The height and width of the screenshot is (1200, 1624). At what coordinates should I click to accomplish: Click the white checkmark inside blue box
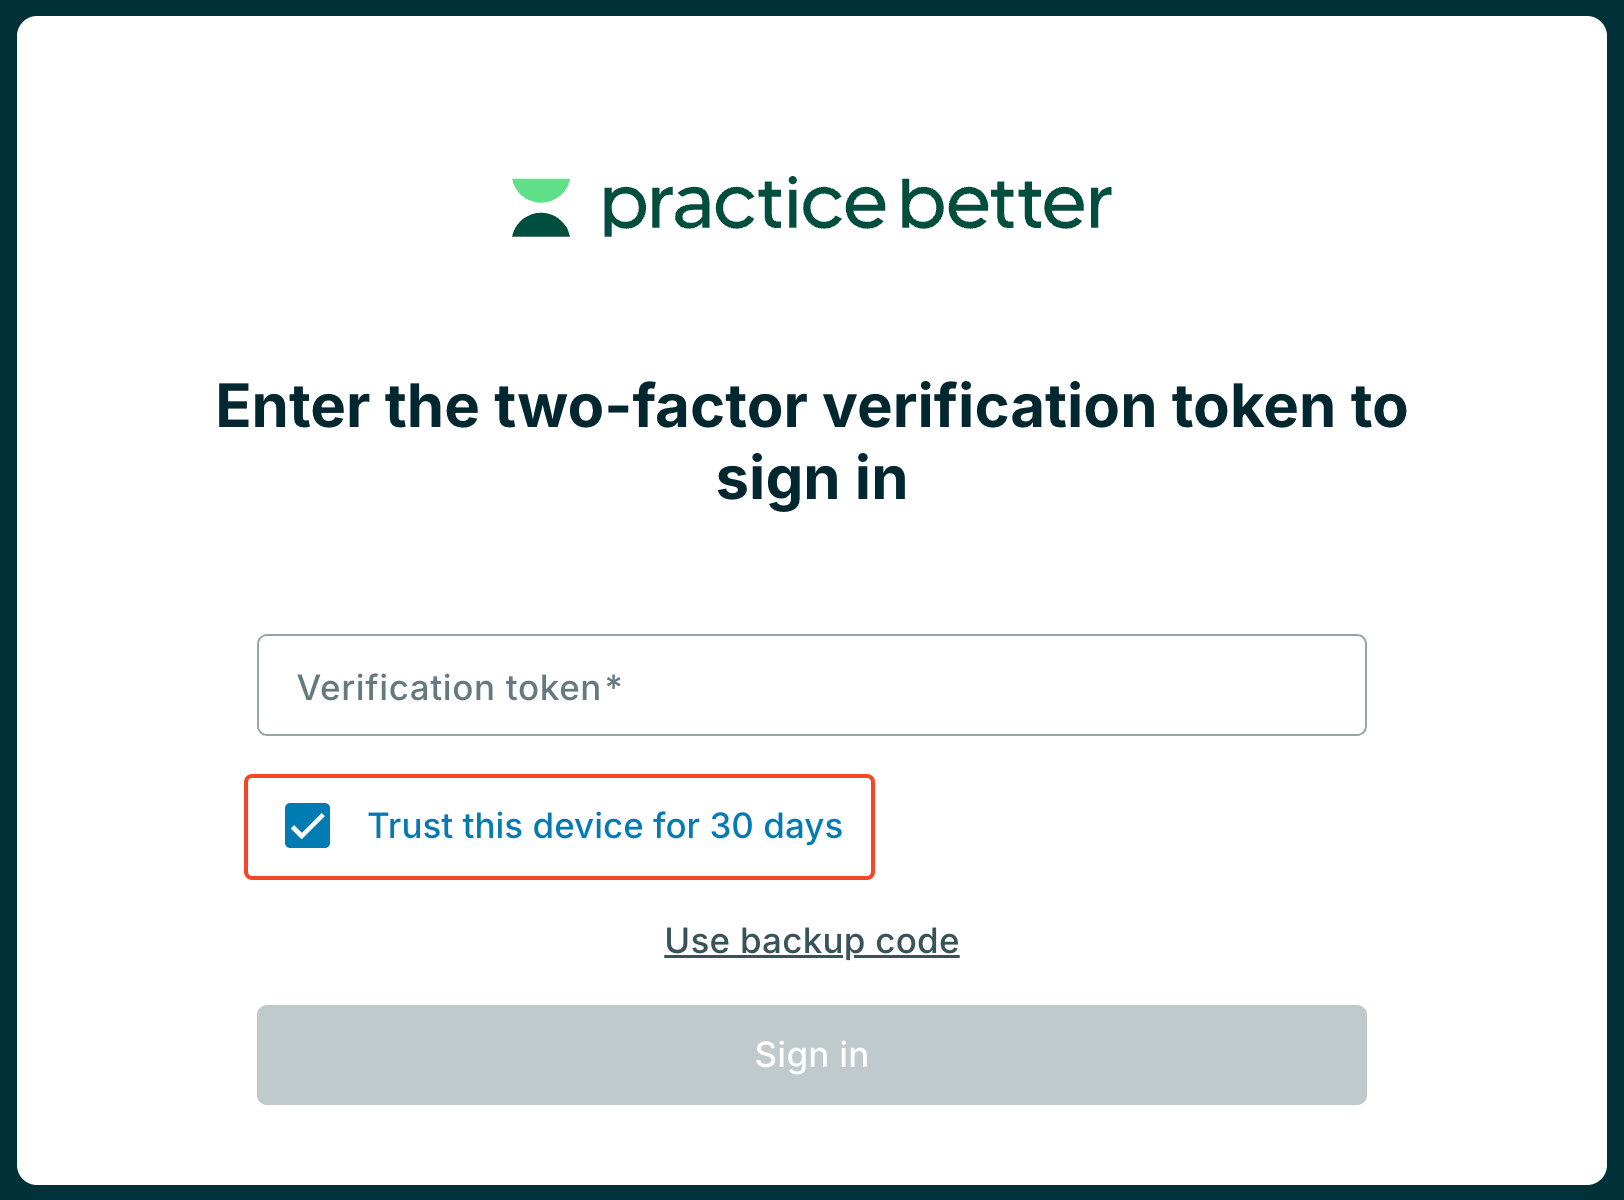tap(307, 826)
